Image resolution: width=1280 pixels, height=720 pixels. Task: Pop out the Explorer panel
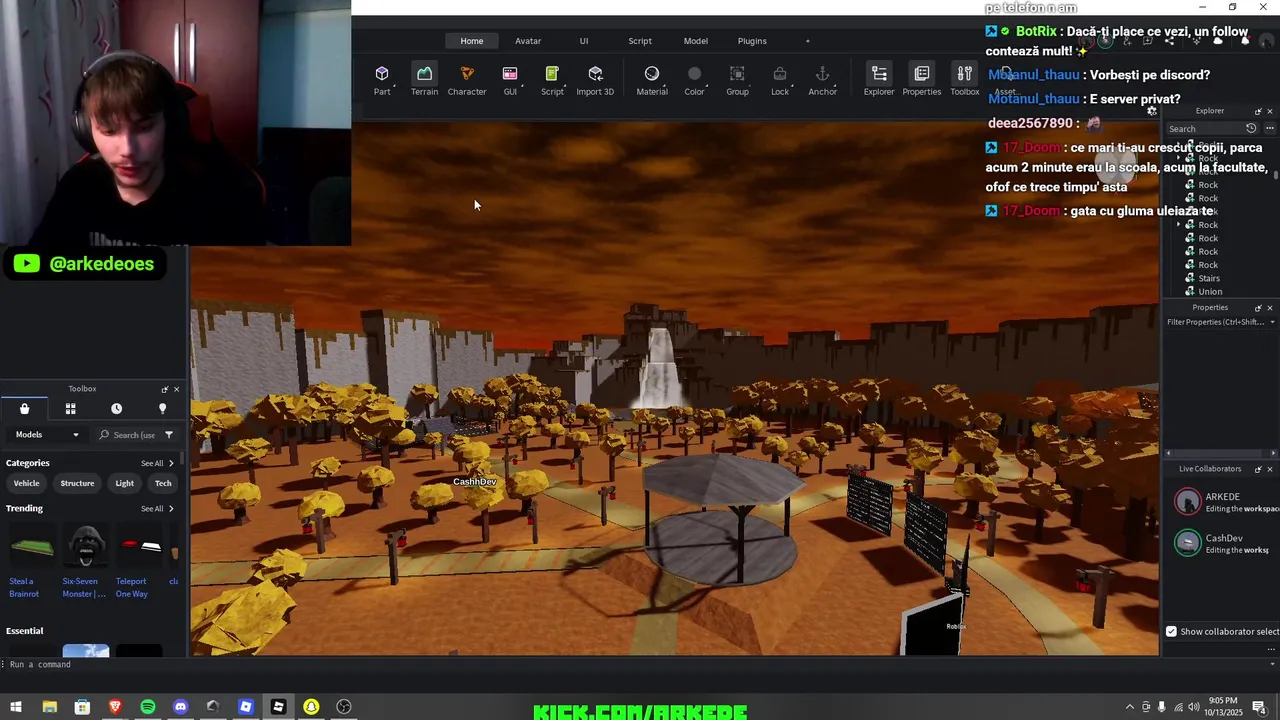1258,111
